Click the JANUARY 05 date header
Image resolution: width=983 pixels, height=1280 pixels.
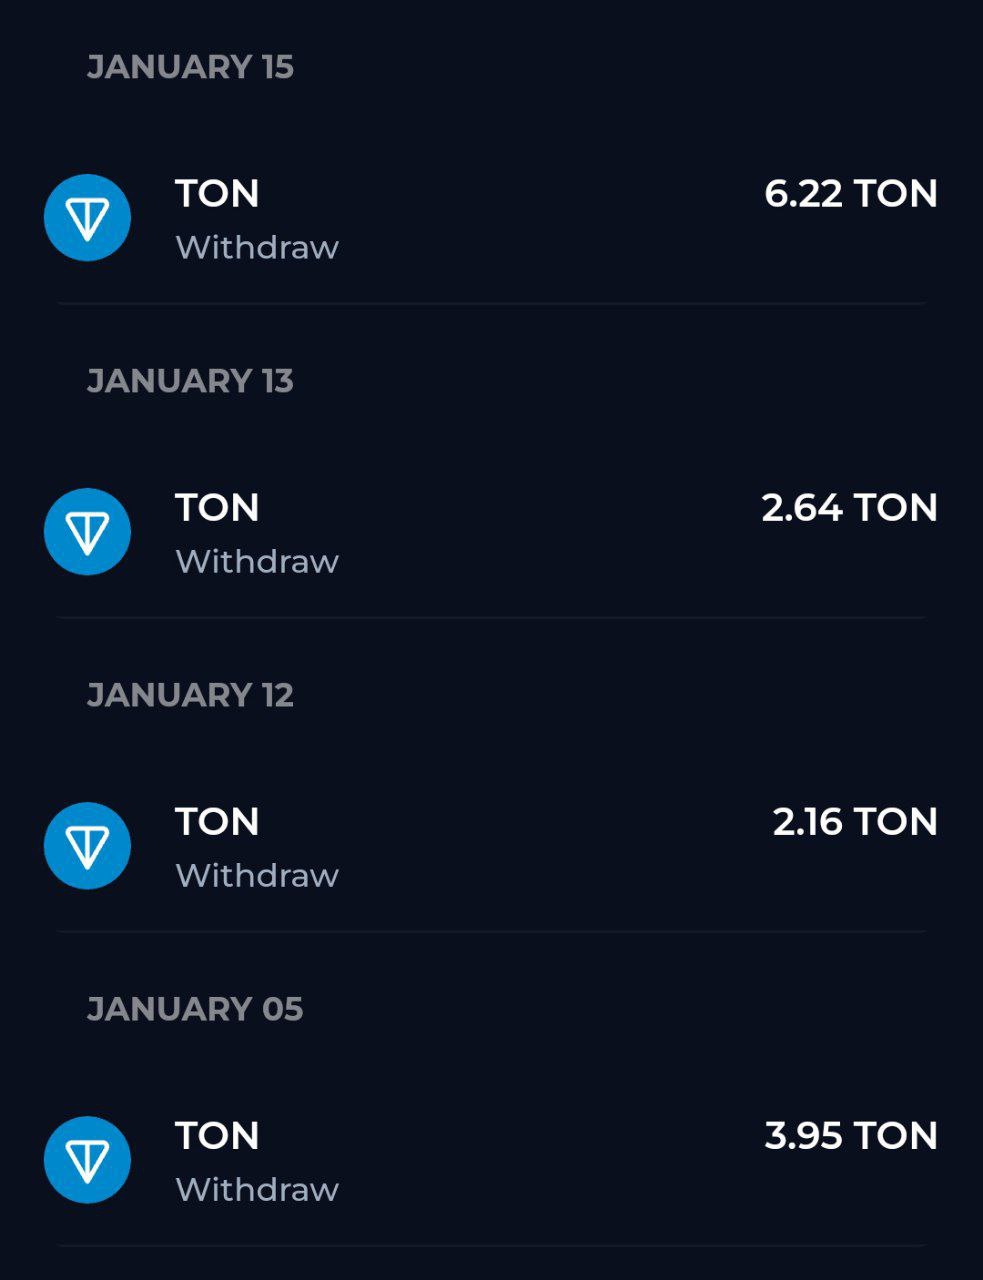[x=195, y=1009]
